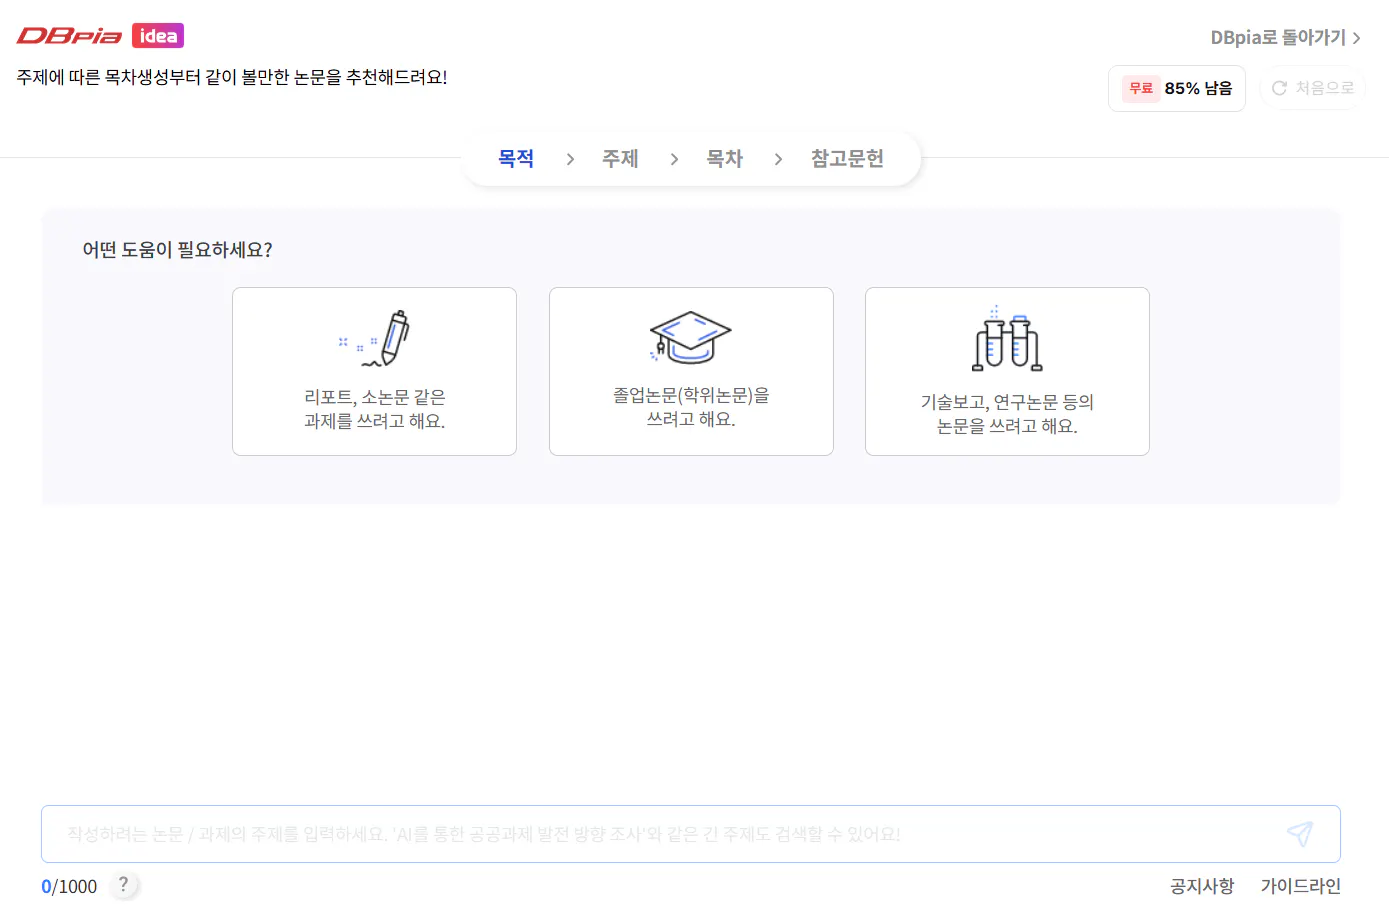The width and height of the screenshot is (1389, 905).
Task: Click the tagline about 목차생성 and 논문 추천
Action: [x=232, y=77]
